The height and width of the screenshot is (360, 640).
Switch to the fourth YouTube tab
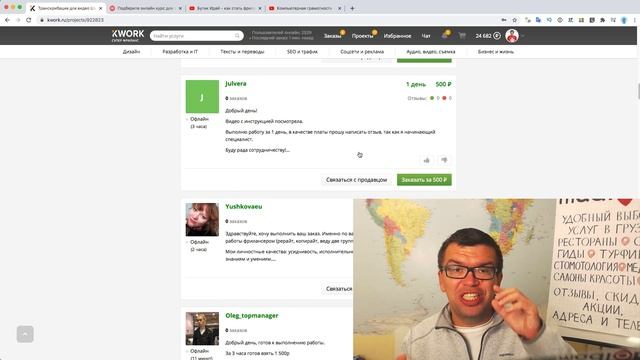click(x=304, y=8)
